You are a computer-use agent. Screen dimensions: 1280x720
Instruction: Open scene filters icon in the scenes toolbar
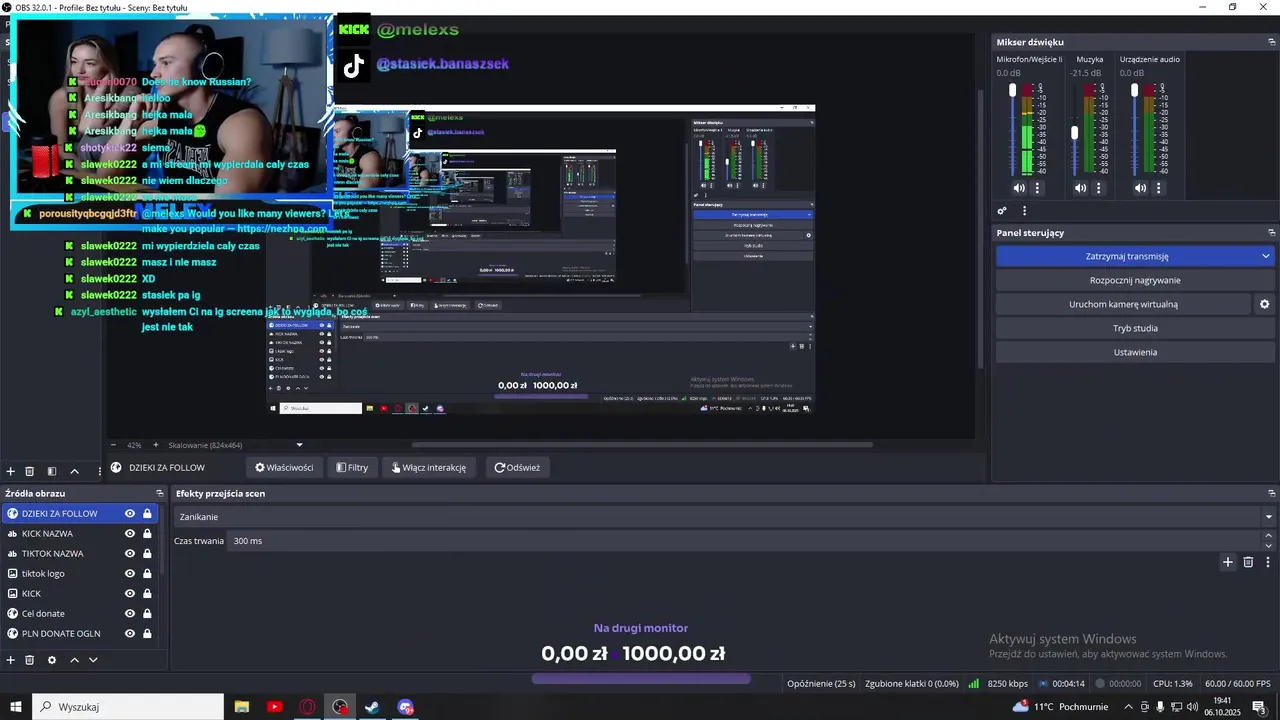click(50, 471)
